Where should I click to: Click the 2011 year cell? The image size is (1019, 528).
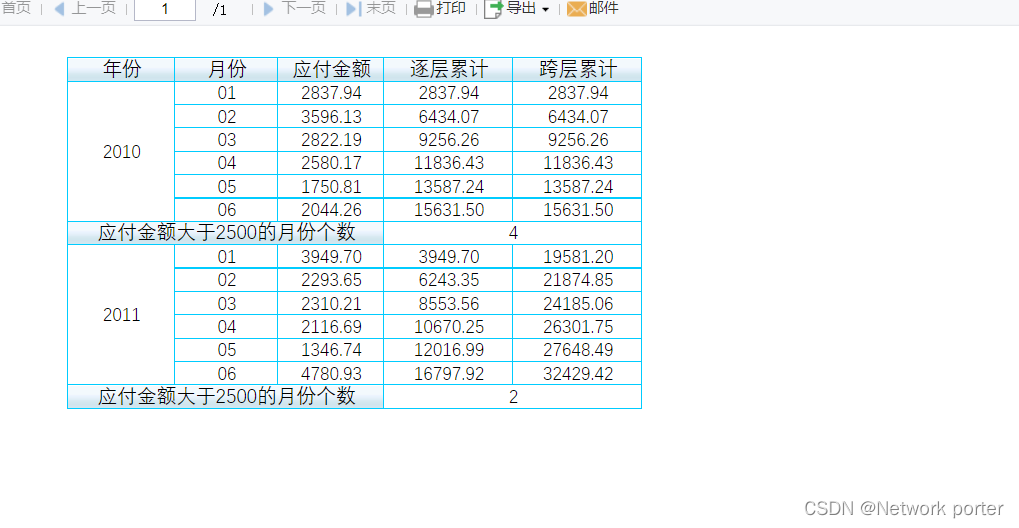point(122,315)
